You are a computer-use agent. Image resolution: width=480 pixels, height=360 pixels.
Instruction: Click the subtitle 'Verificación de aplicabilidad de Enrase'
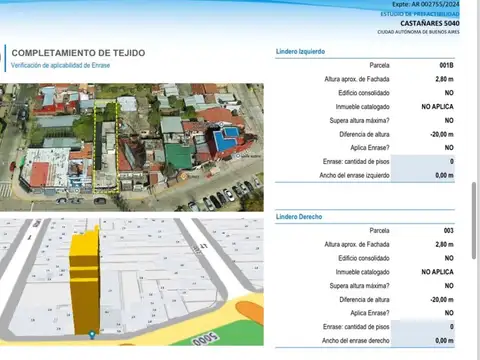(x=60, y=65)
